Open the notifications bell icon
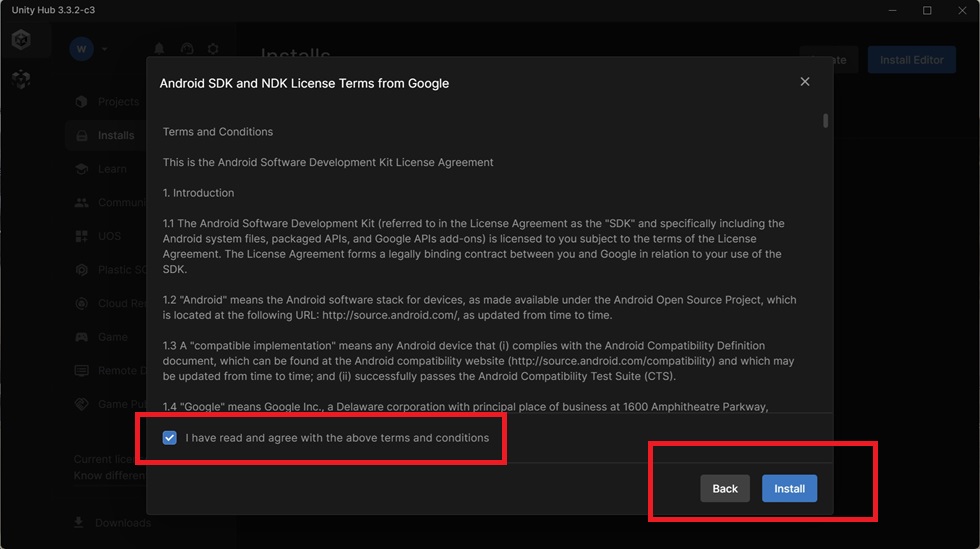The width and height of the screenshot is (980, 549). pos(159,49)
